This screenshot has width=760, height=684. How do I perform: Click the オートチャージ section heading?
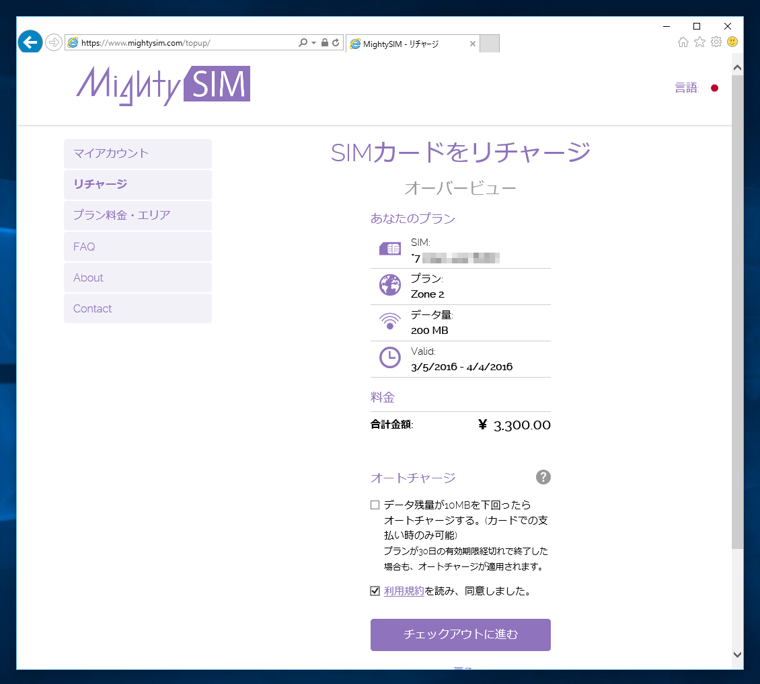coord(413,478)
